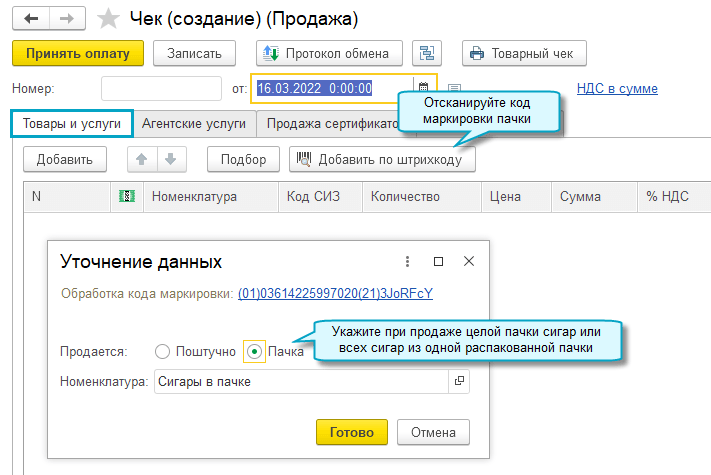Click Отмена button in dialog
Image resolution: width=711 pixels, height=475 pixels.
tap(433, 432)
